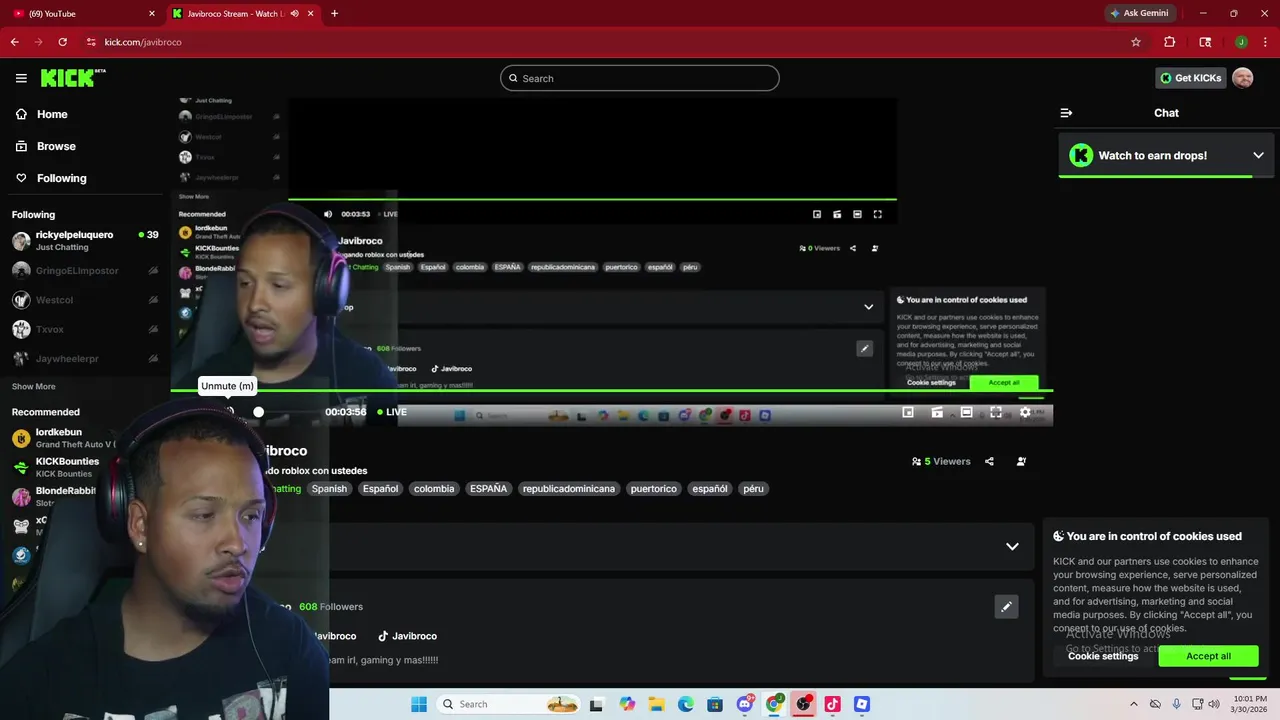Open Javibroco TikTok link

click(407, 636)
